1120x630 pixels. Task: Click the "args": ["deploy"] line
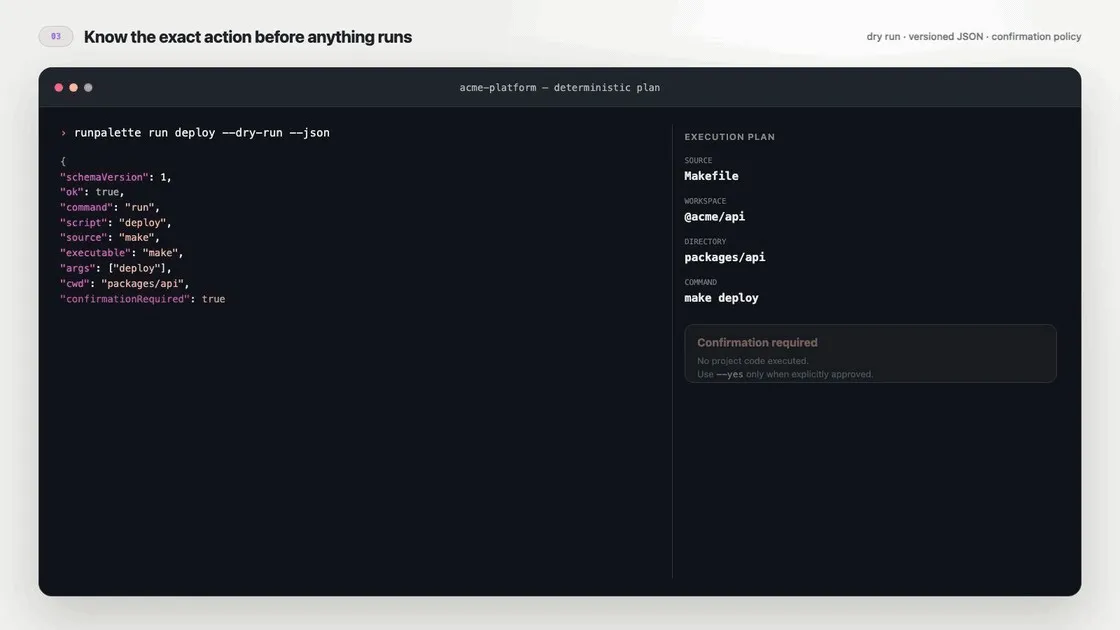[x=116, y=269]
